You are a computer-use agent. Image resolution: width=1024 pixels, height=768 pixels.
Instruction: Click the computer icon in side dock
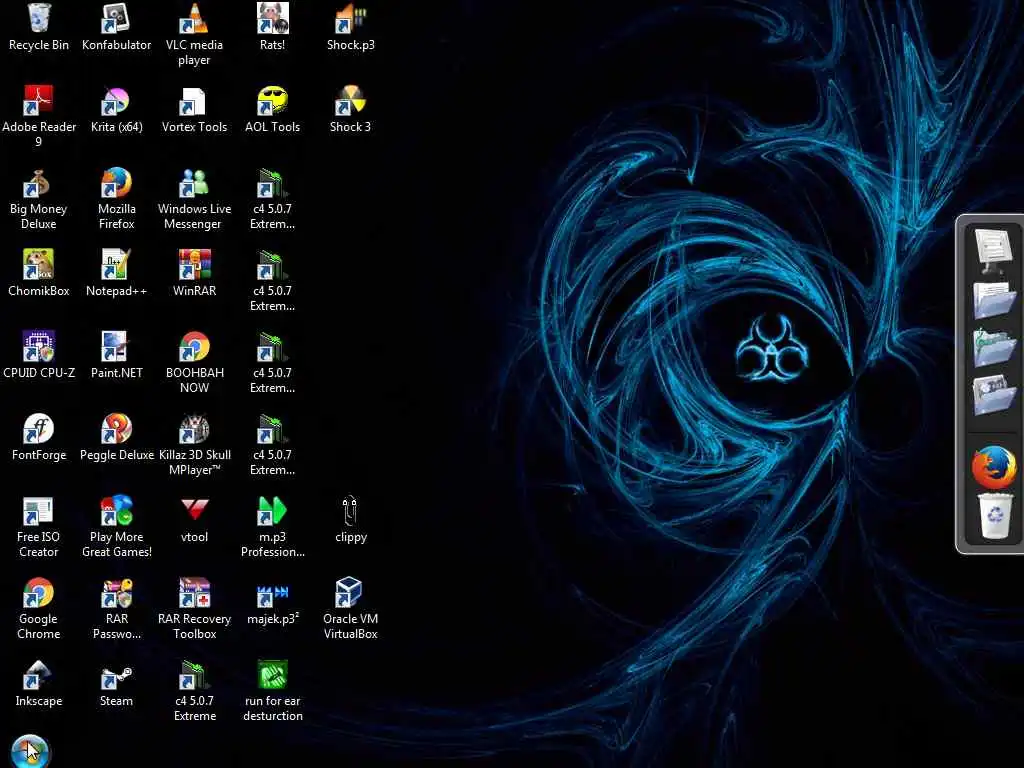(x=993, y=249)
